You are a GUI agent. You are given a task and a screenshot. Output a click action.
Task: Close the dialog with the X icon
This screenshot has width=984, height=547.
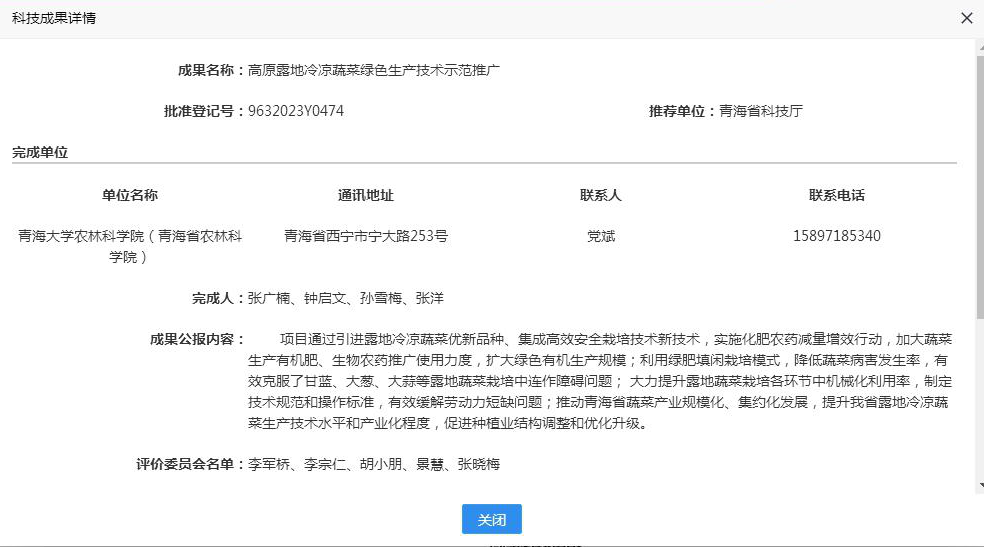(x=966, y=19)
